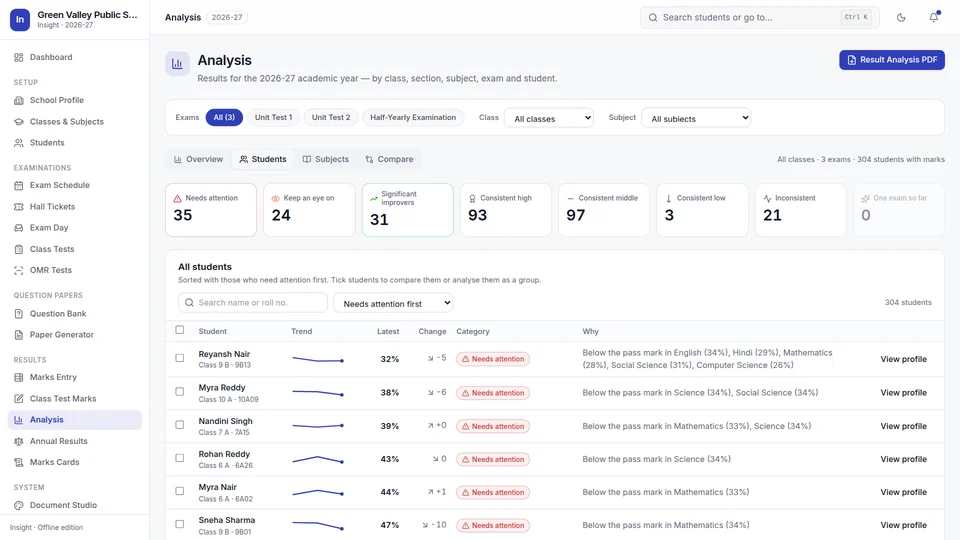Click the 304 students count text
960x540 pixels.
click(x=908, y=302)
